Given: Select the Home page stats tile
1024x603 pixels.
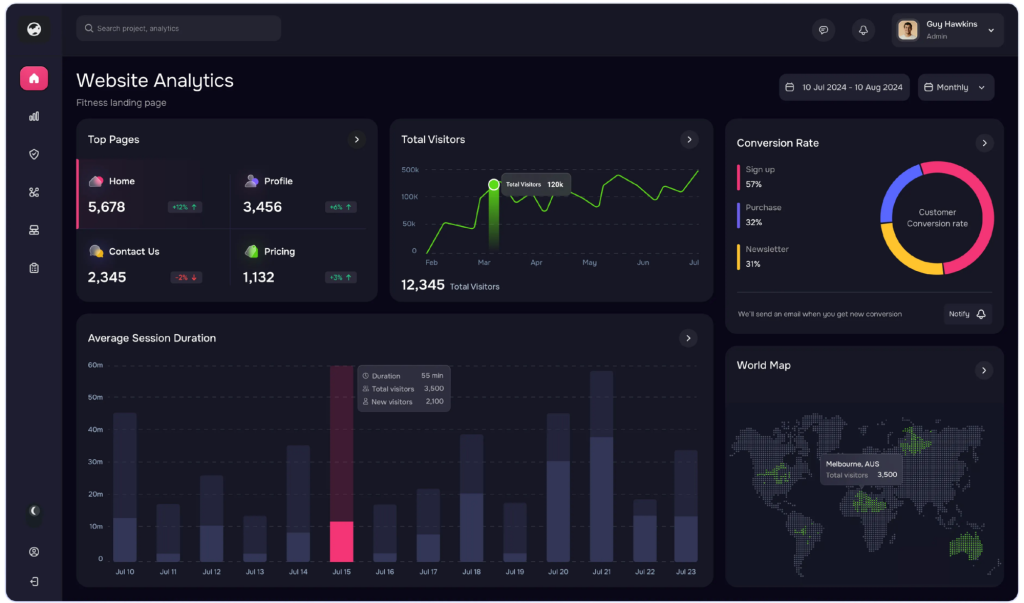Looking at the screenshot, I should pyautogui.click(x=150, y=194).
